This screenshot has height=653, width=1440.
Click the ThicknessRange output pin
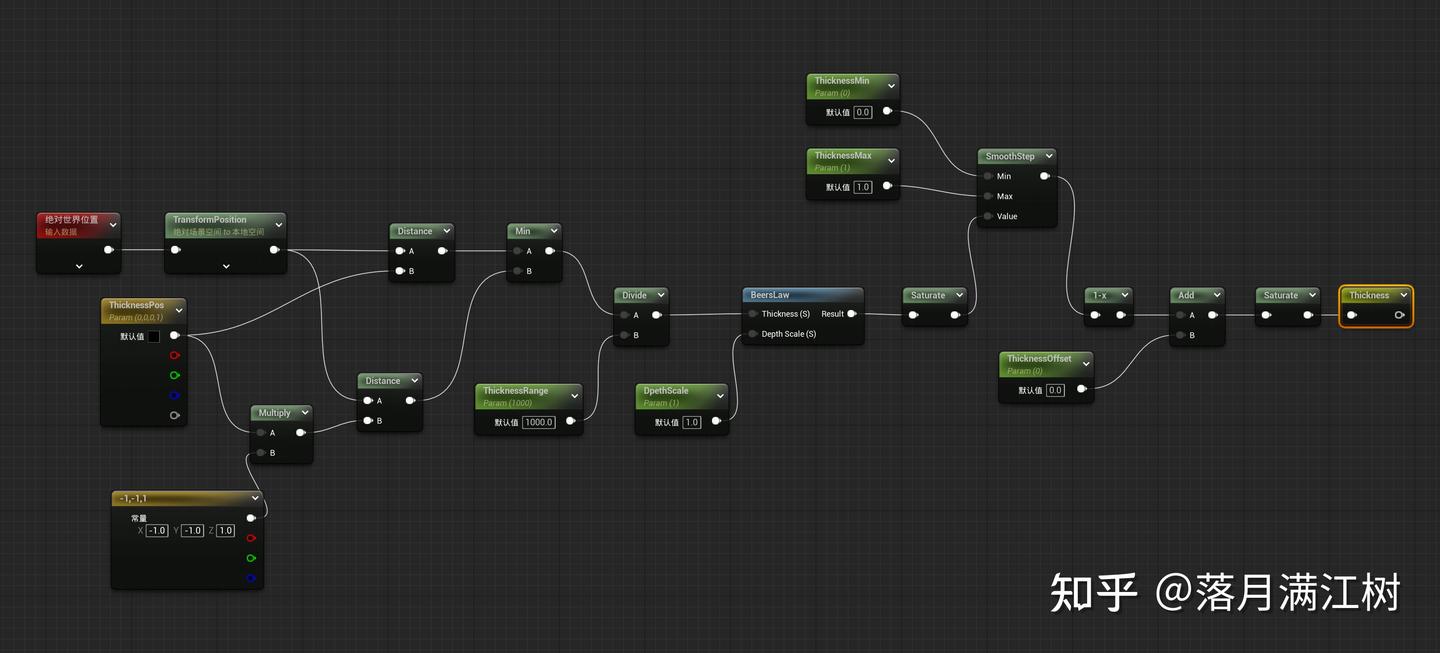point(570,422)
